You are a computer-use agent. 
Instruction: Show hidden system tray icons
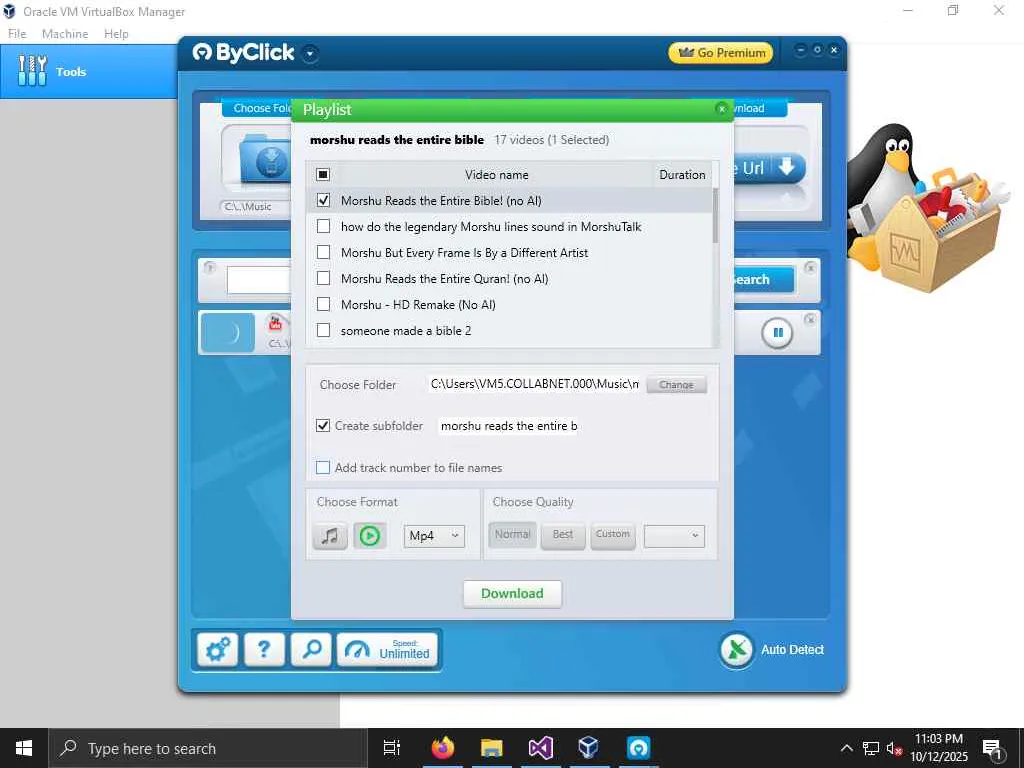[846, 748]
